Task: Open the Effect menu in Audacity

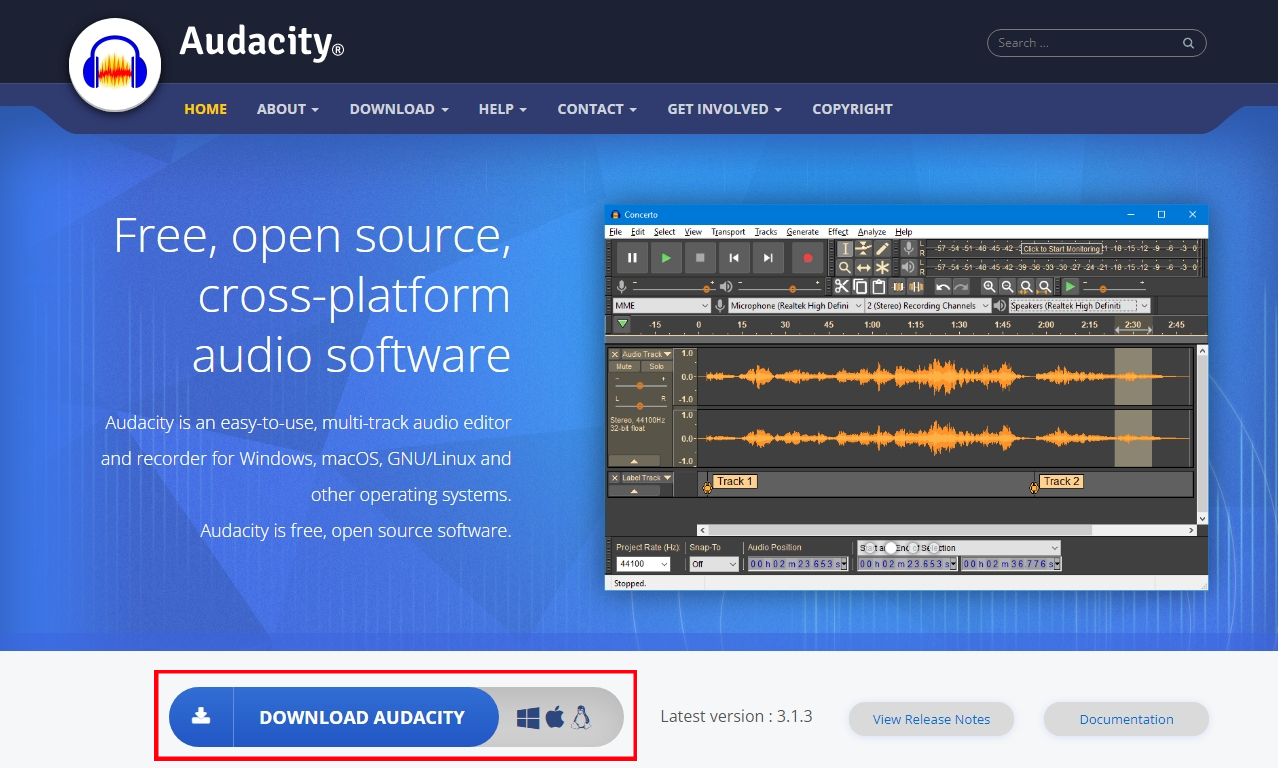Action: click(837, 231)
